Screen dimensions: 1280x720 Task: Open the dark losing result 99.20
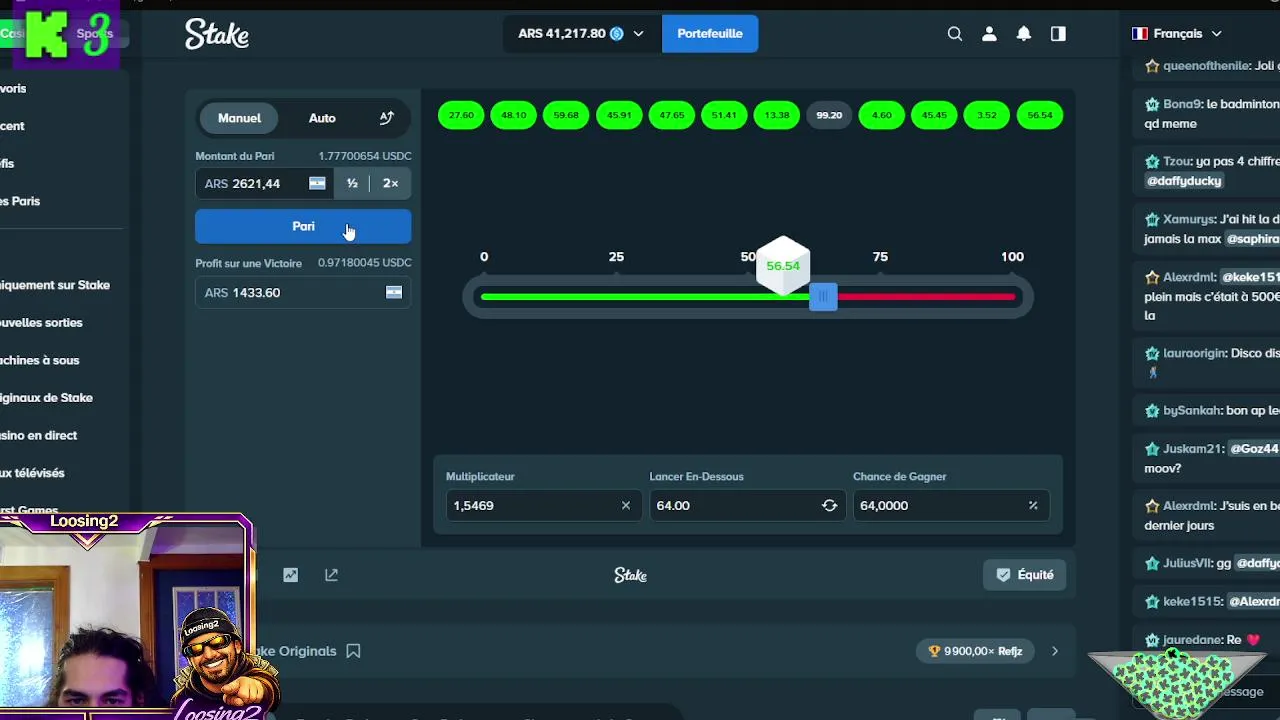pyautogui.click(x=829, y=115)
